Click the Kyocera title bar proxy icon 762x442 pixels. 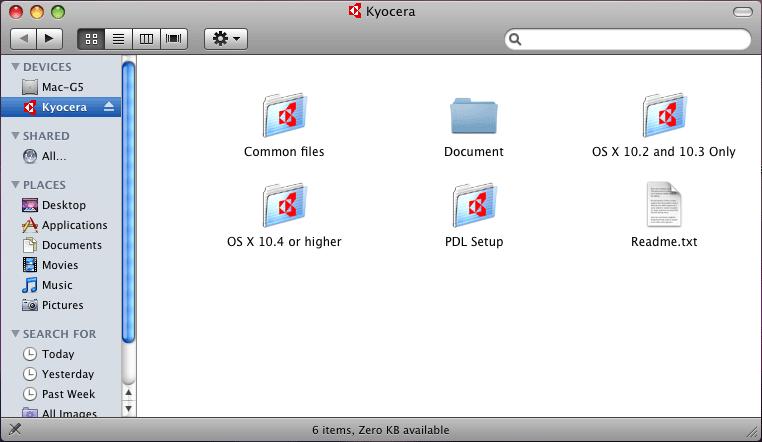click(355, 11)
